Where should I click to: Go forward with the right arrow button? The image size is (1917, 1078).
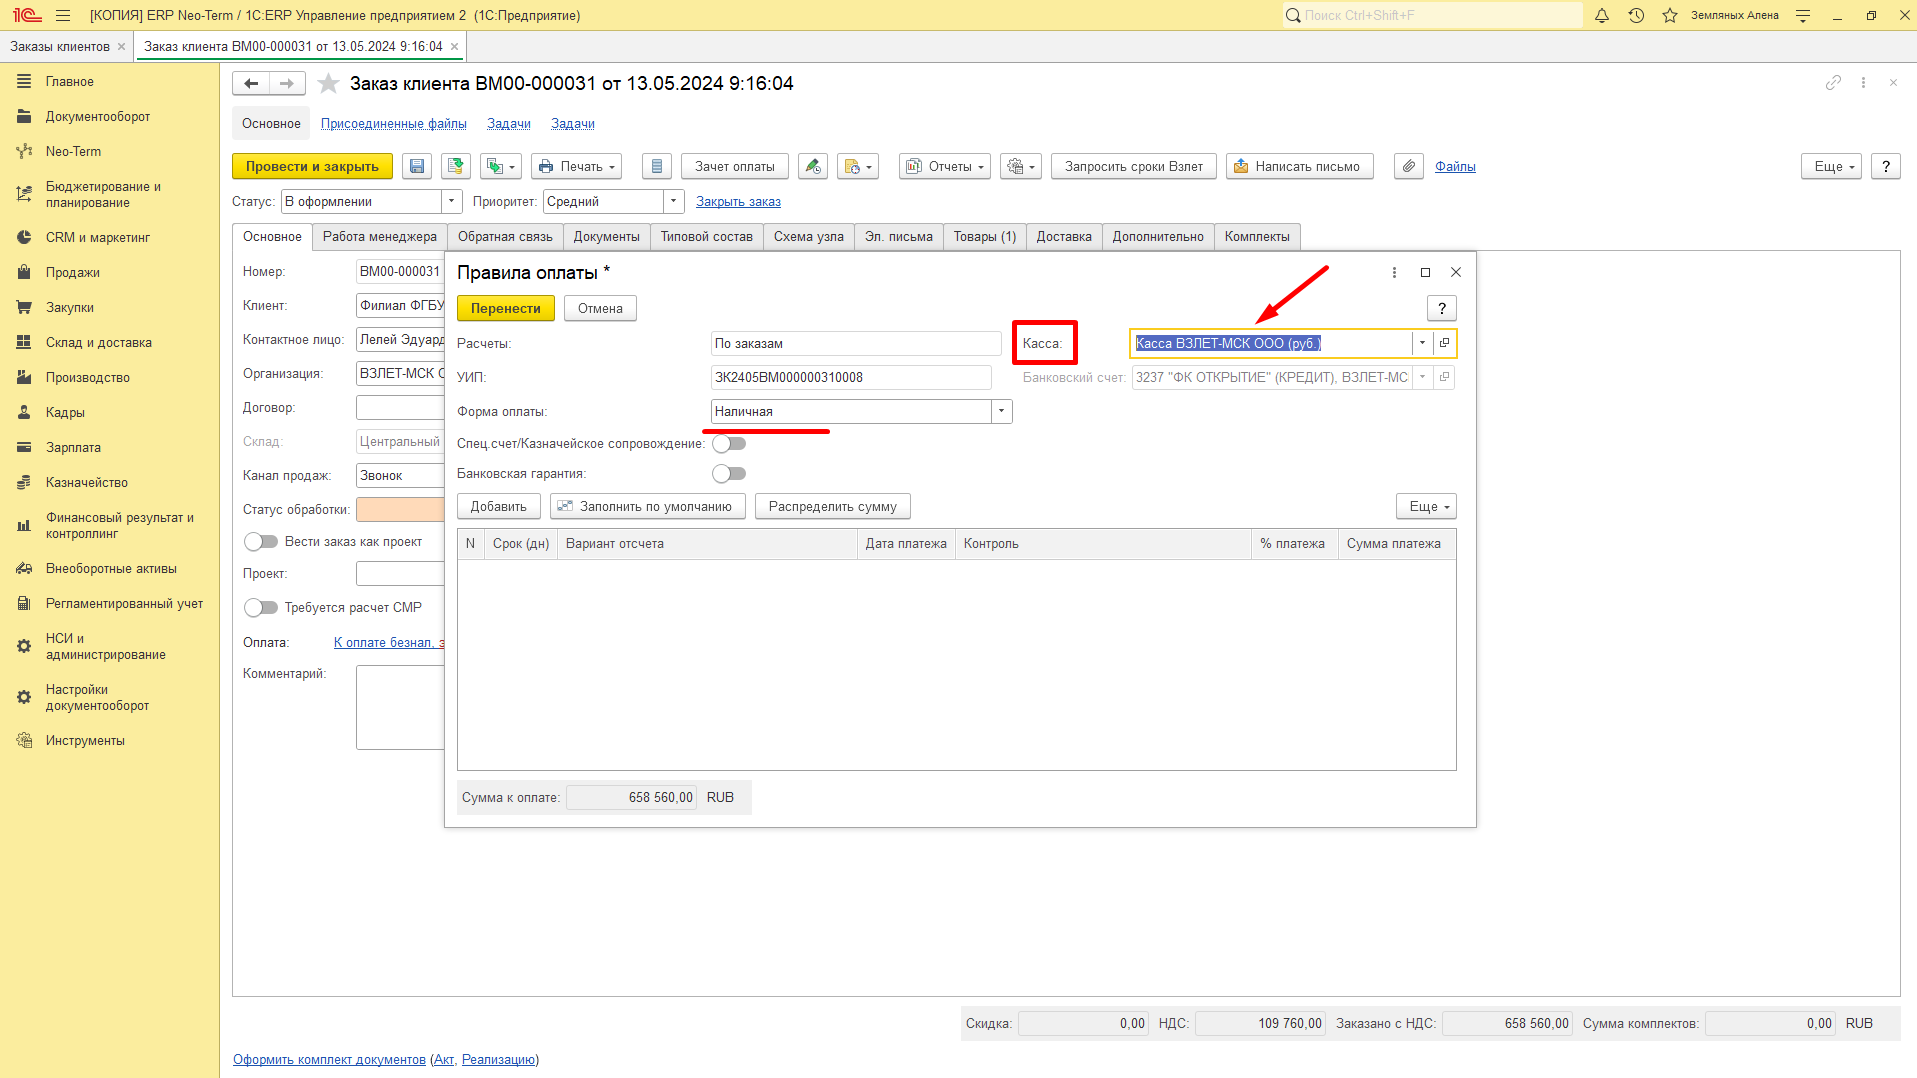(x=287, y=84)
